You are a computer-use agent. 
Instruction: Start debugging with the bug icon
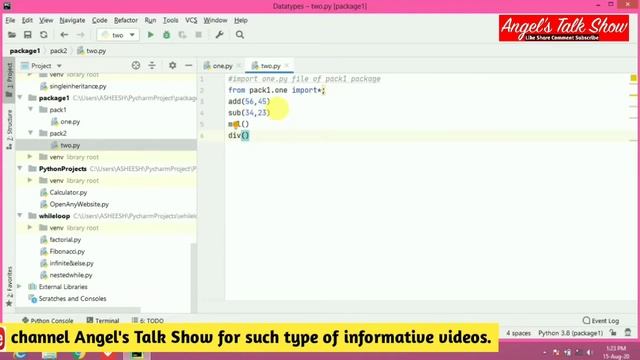click(167, 35)
